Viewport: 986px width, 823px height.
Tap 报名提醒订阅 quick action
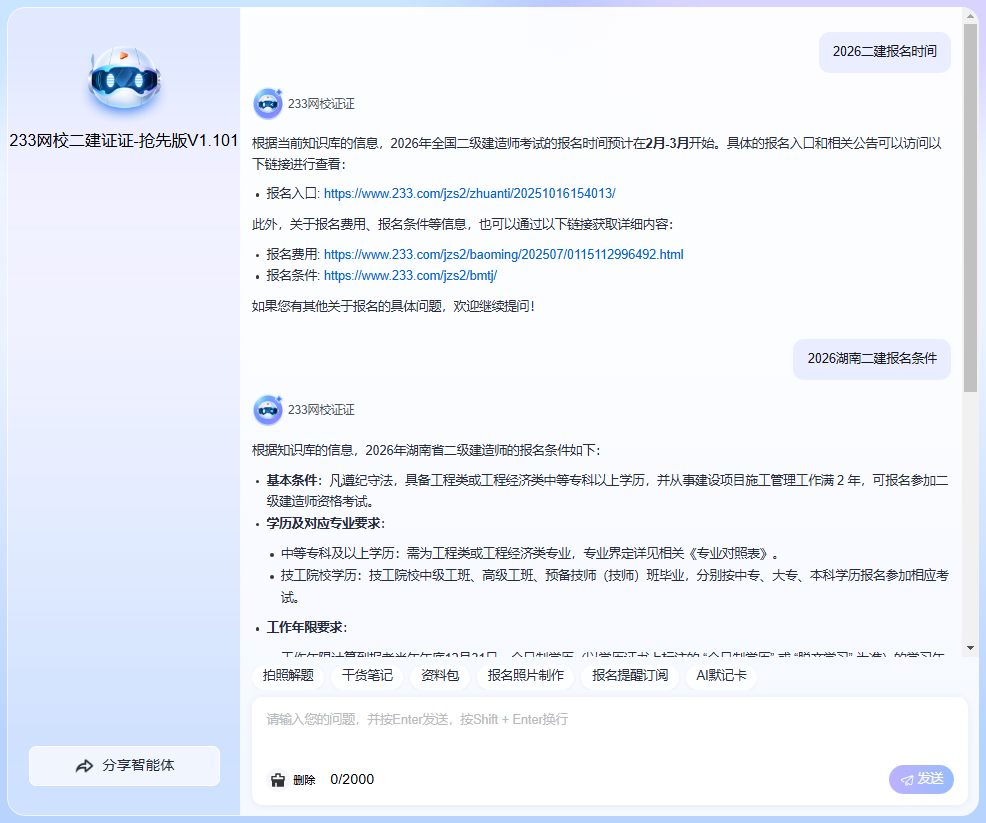630,676
